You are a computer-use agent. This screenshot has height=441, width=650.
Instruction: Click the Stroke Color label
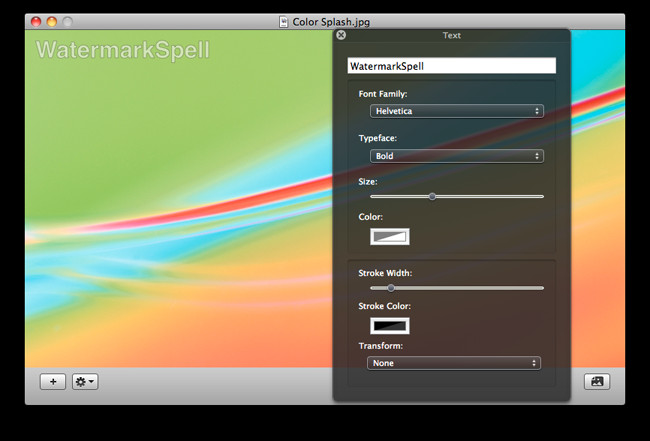click(384, 306)
